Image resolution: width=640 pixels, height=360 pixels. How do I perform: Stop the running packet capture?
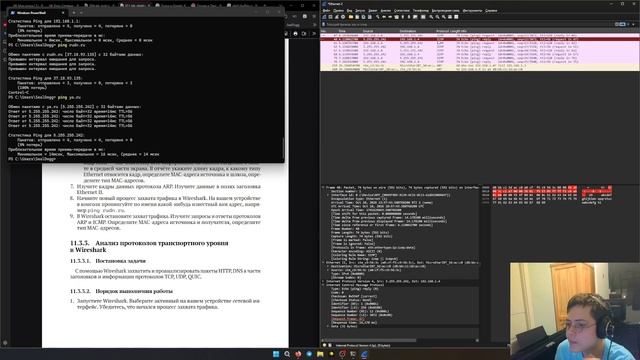pyautogui.click(x=330, y=17)
